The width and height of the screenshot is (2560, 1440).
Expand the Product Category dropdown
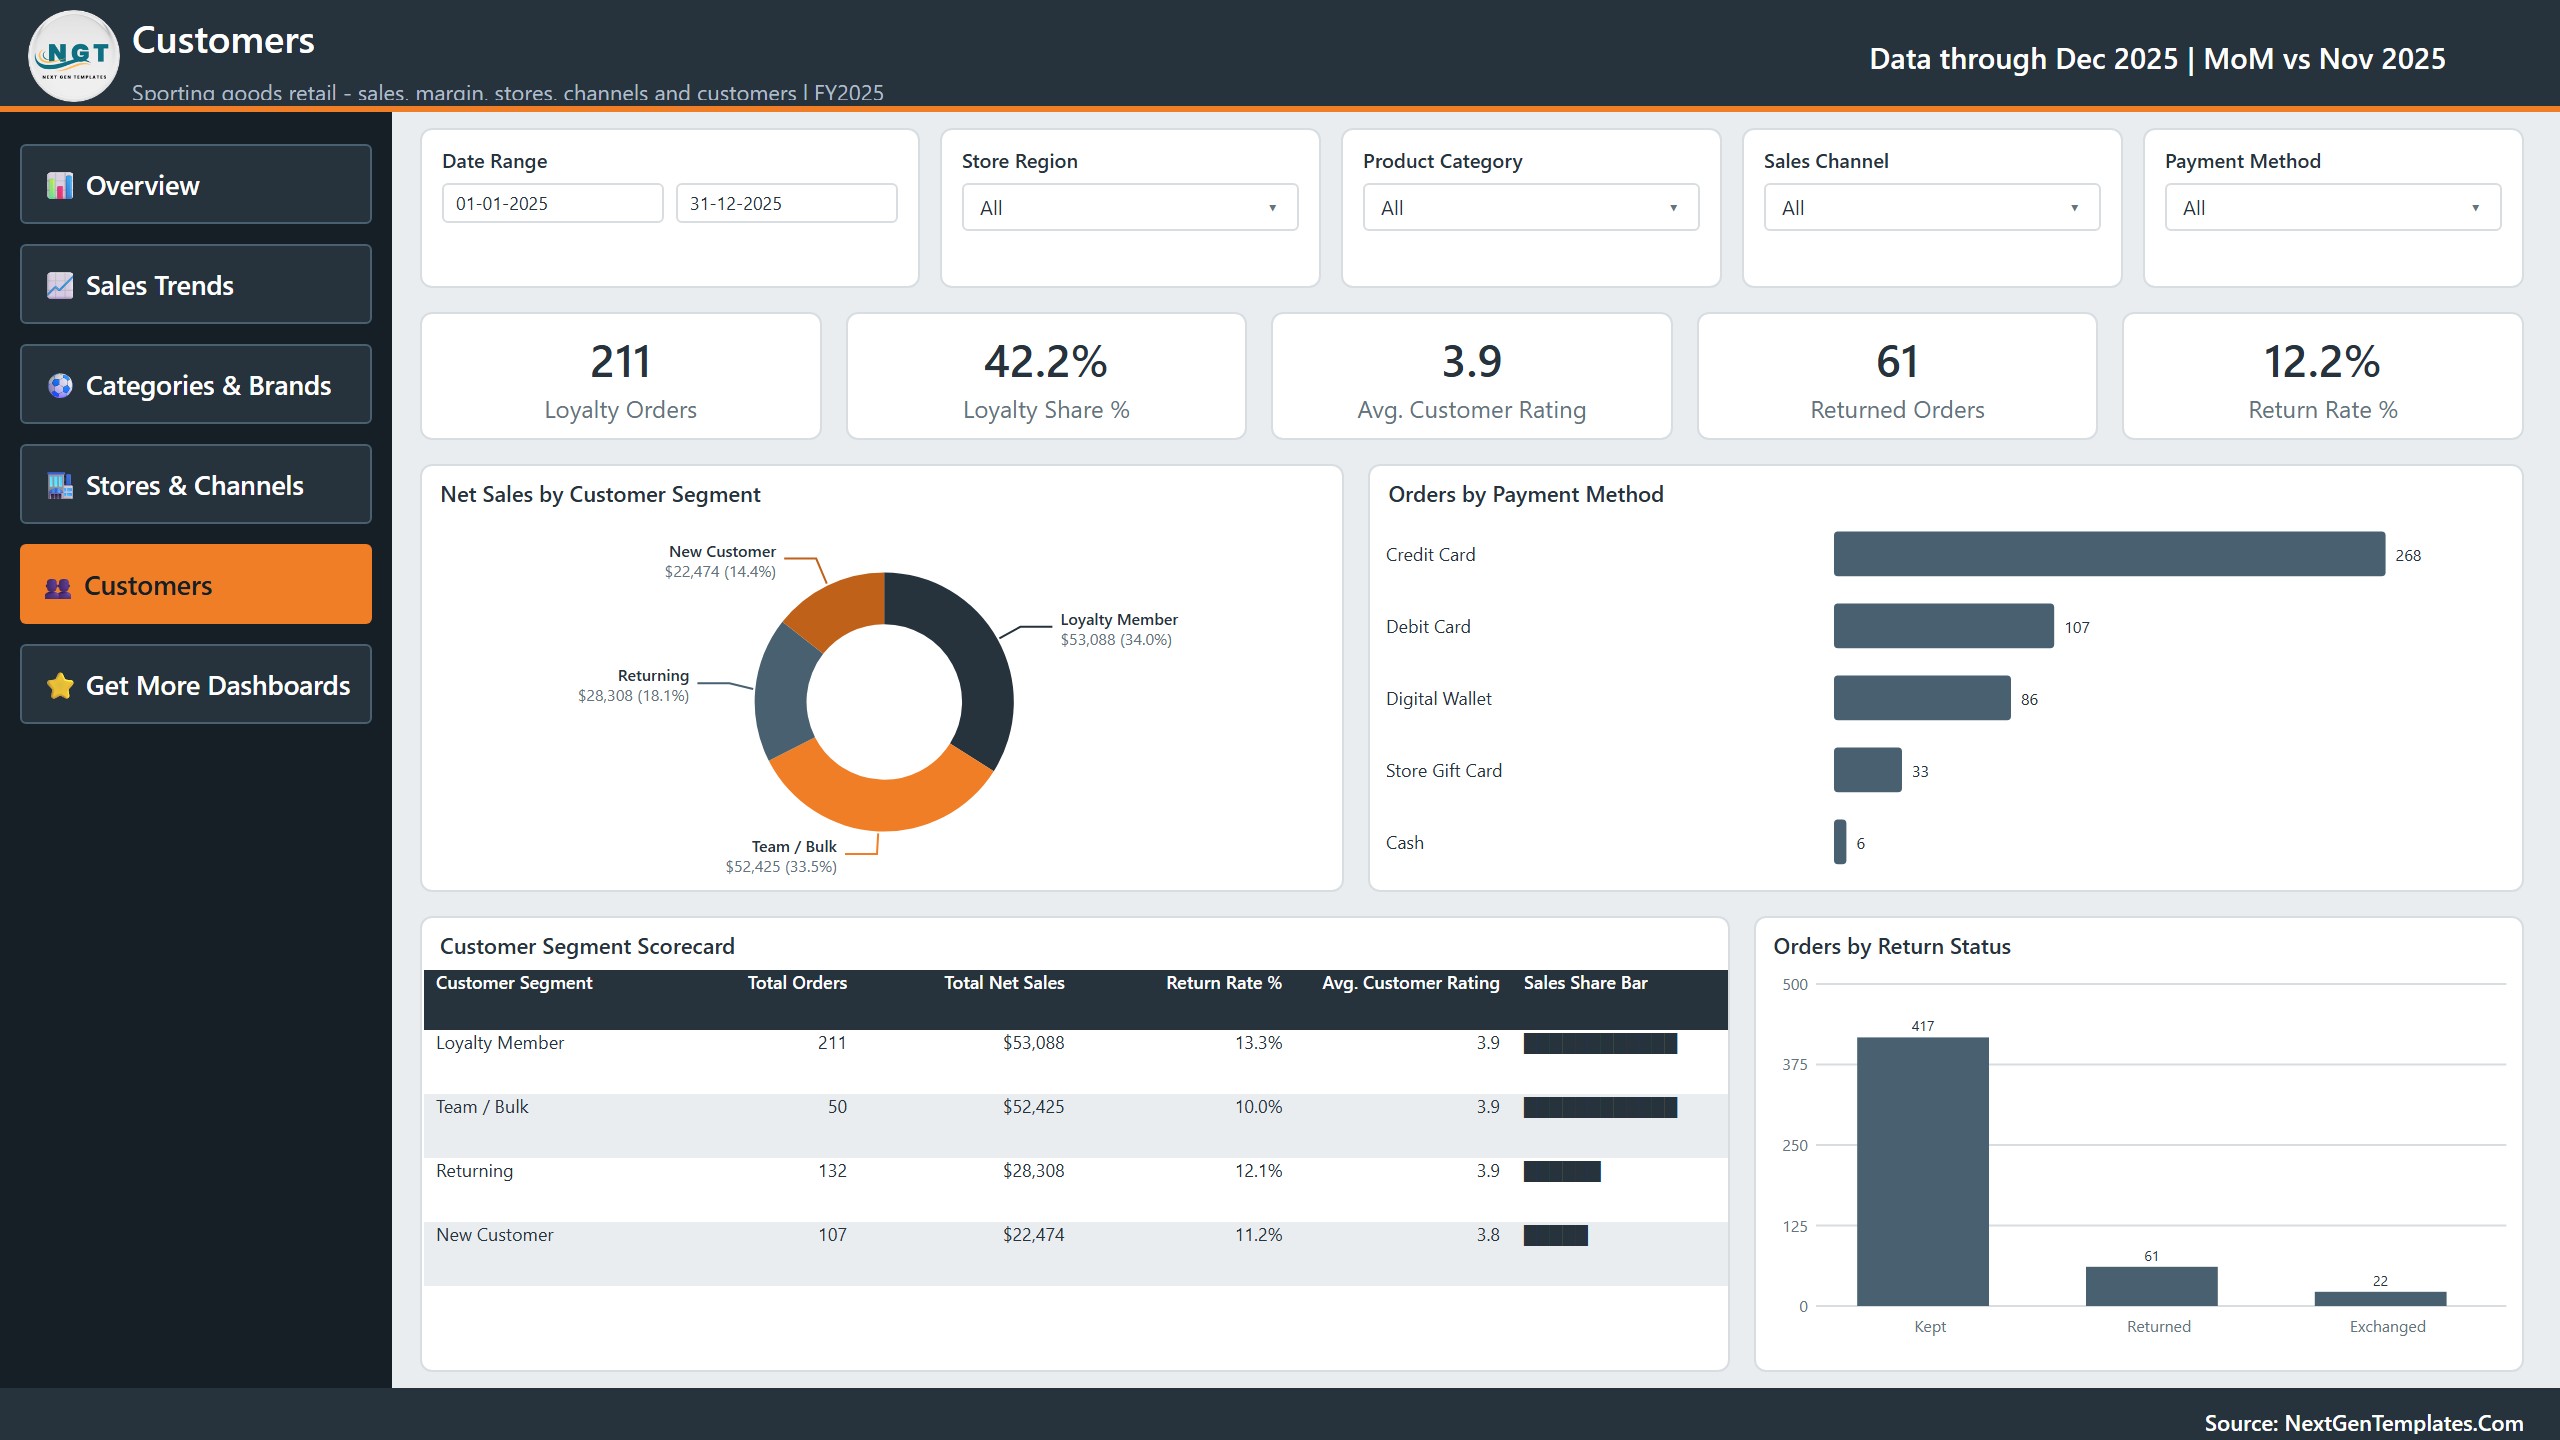(x=1531, y=207)
